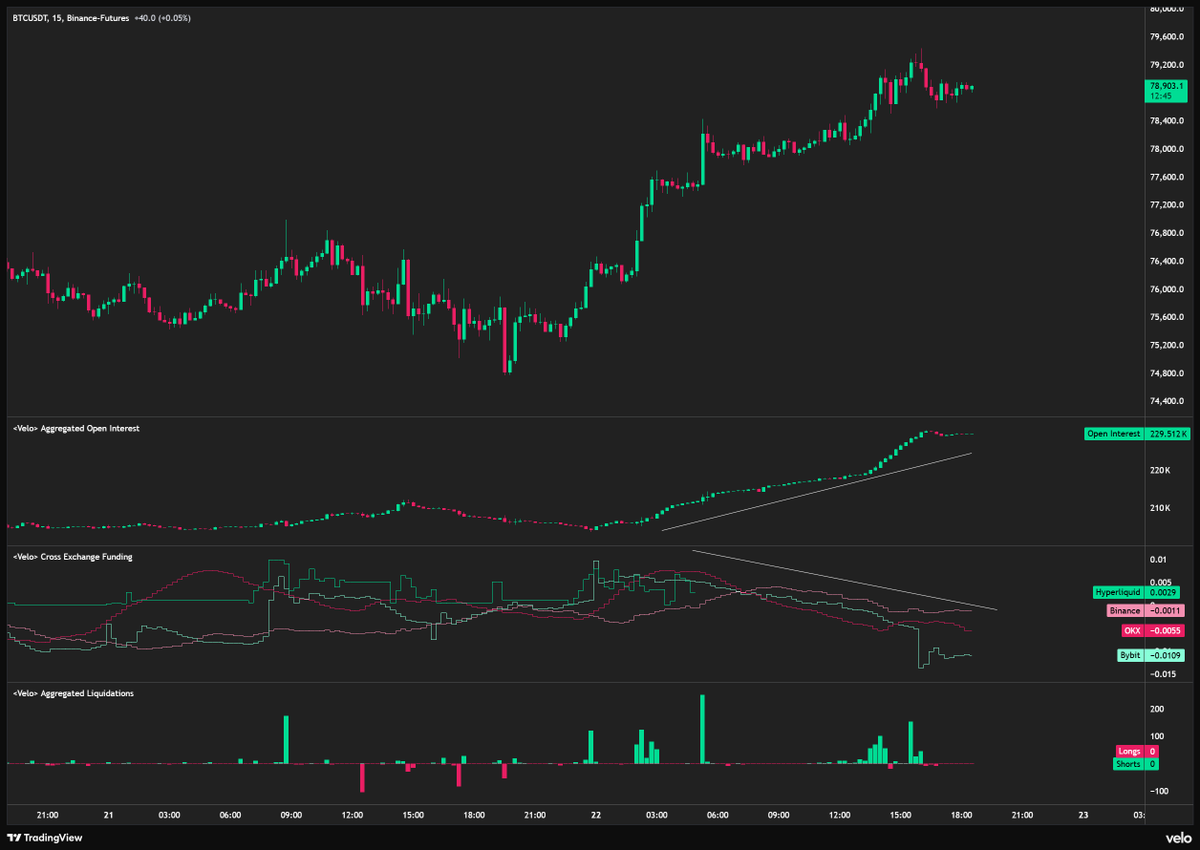Click the 15:00 label of the 21st

click(413, 815)
